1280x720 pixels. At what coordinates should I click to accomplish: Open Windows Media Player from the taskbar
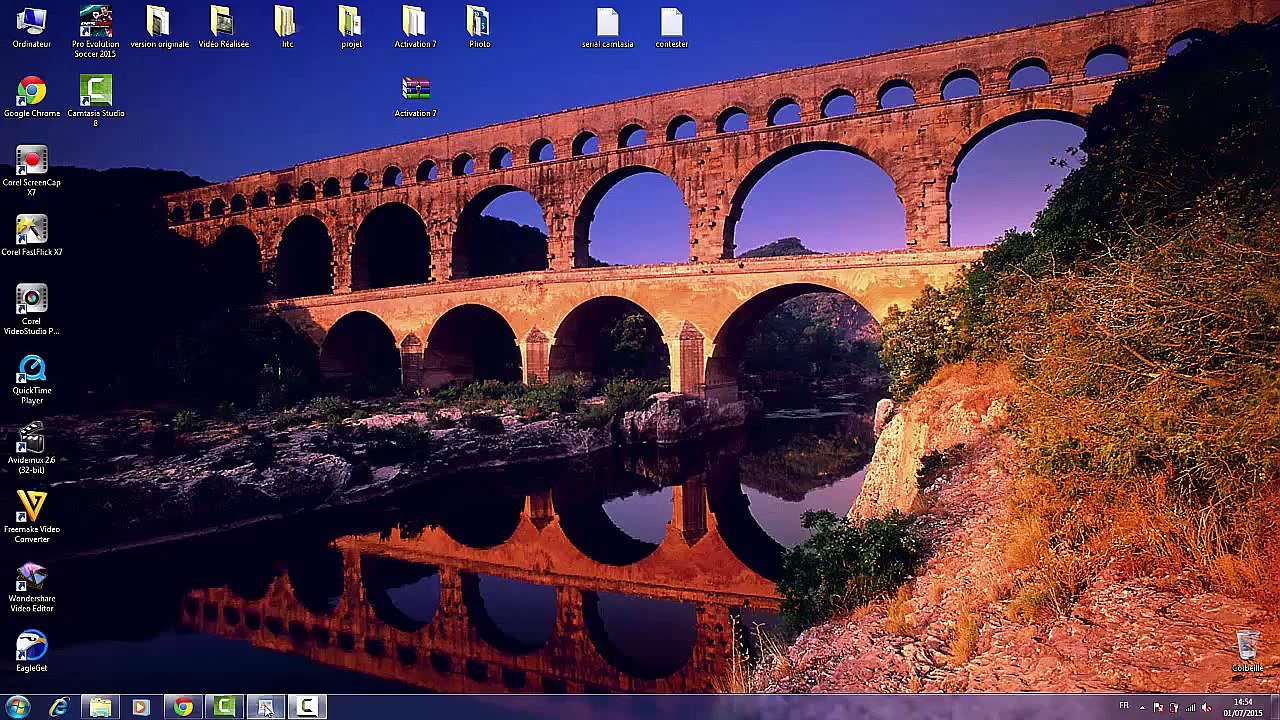pyautogui.click(x=141, y=707)
